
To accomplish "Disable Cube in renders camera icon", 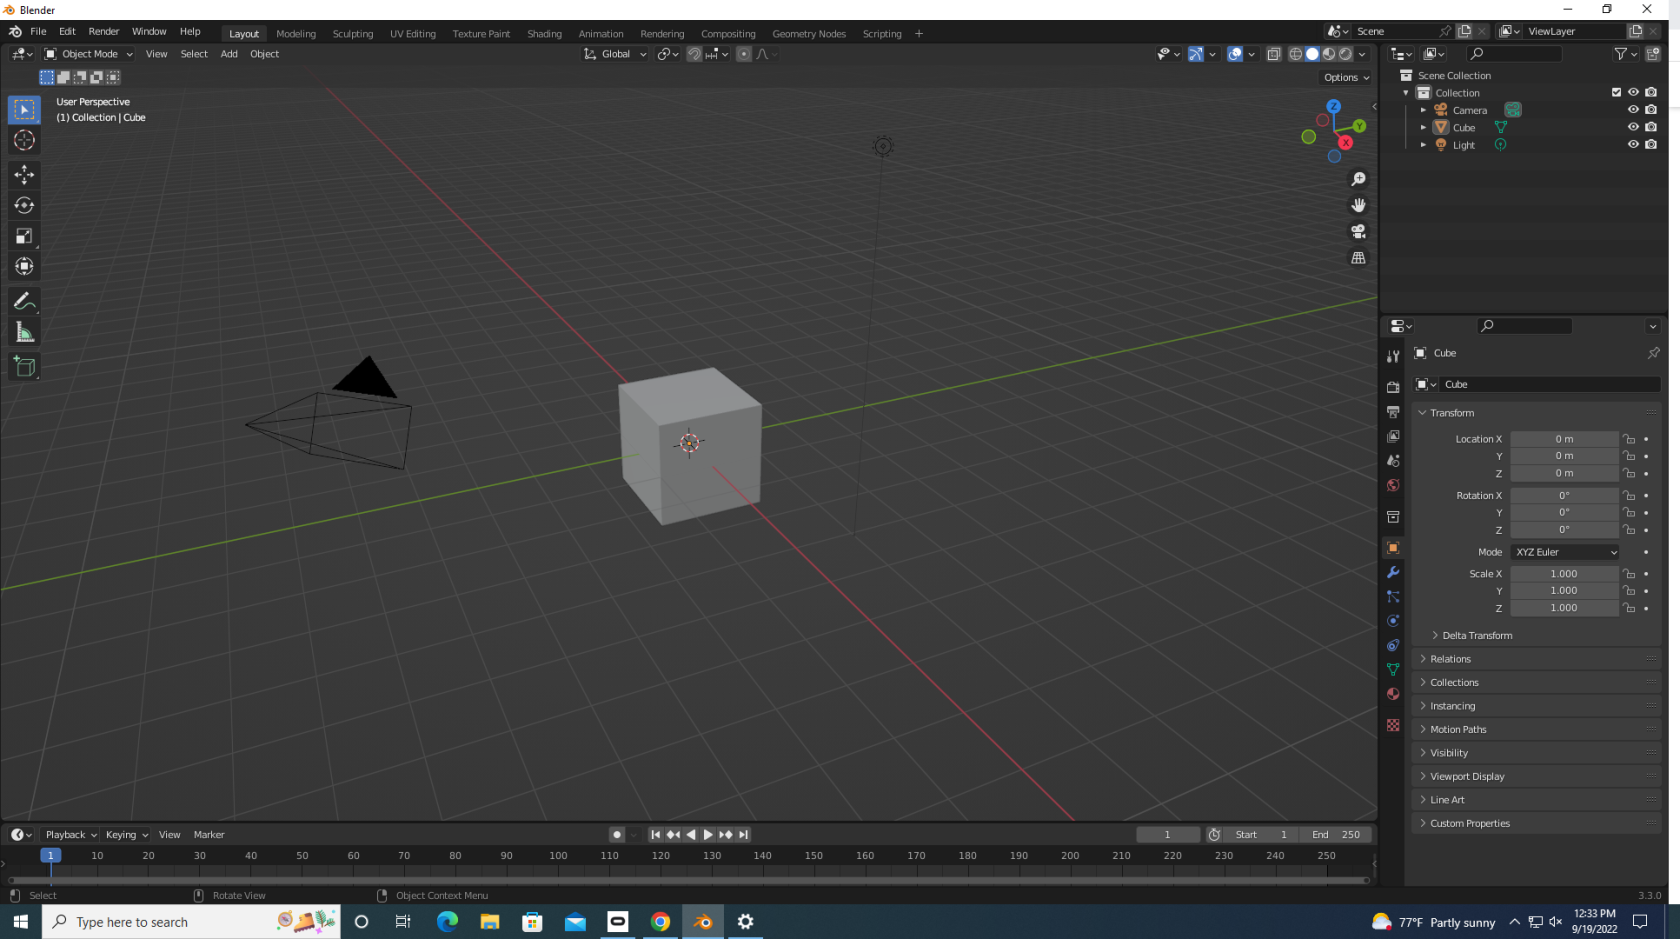I will 1651,127.
